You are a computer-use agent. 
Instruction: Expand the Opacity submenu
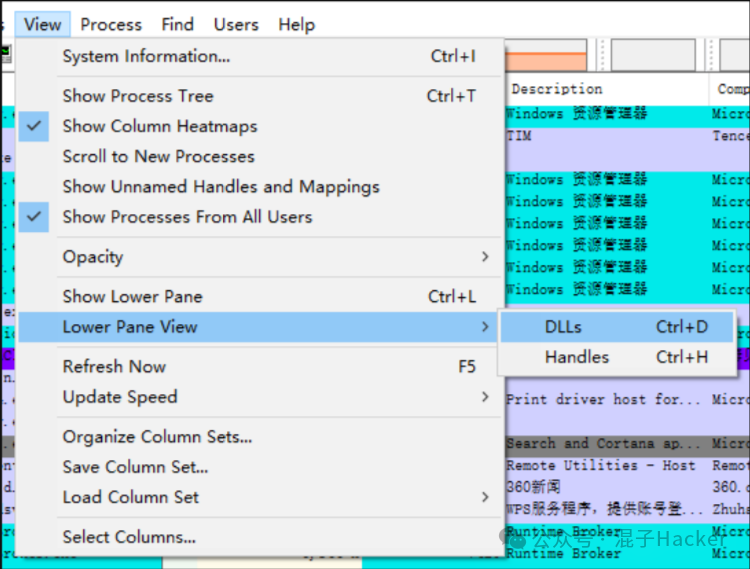click(261, 257)
